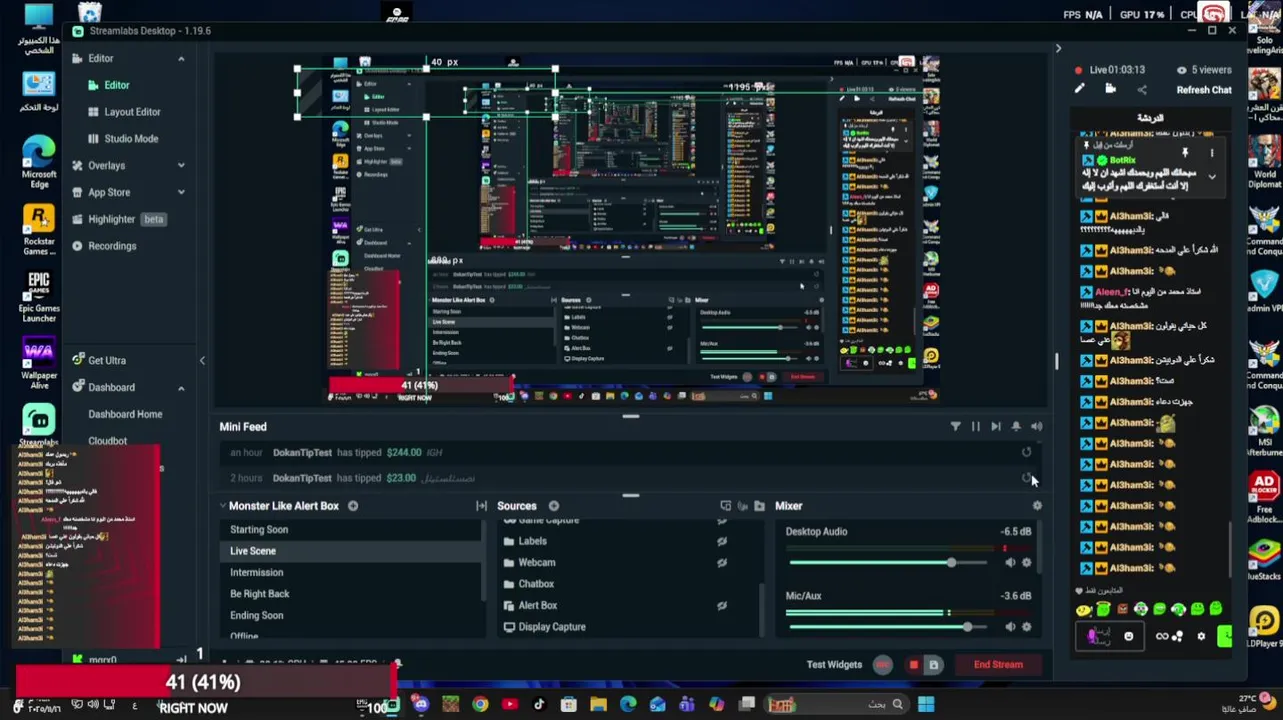This screenshot has width=1283, height=720.
Task: Mute event sounds in Mini Feed
Action: [x=1036, y=427]
